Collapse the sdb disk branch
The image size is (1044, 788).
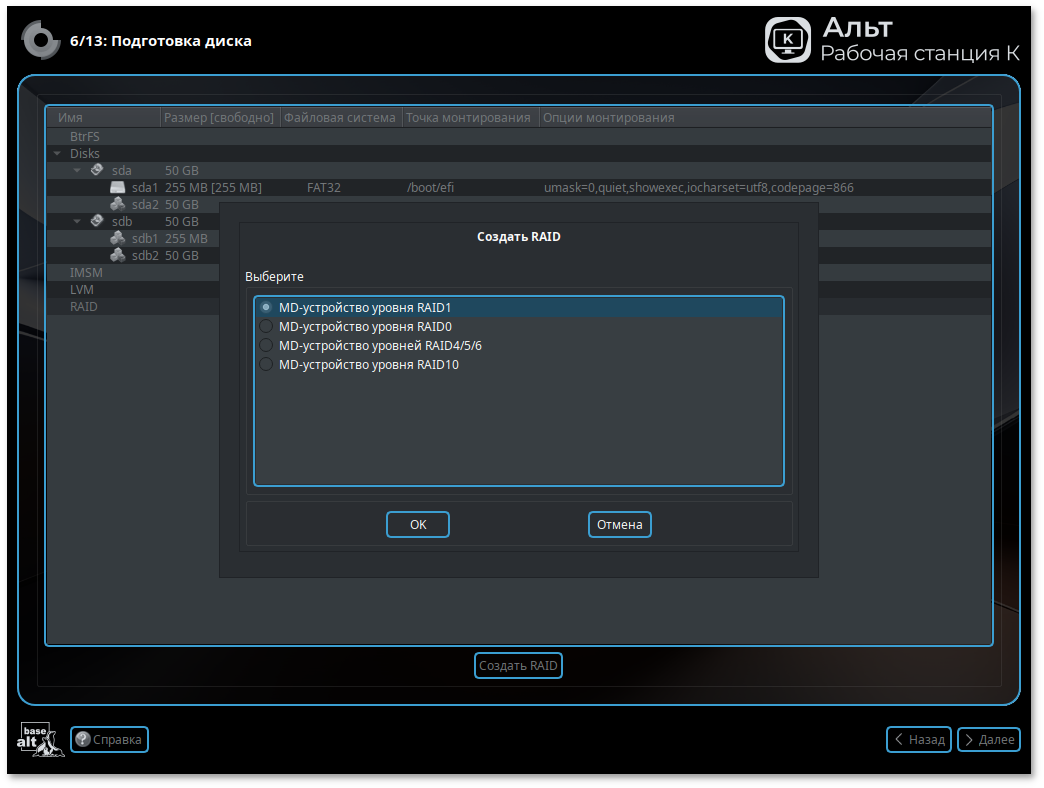pos(77,221)
